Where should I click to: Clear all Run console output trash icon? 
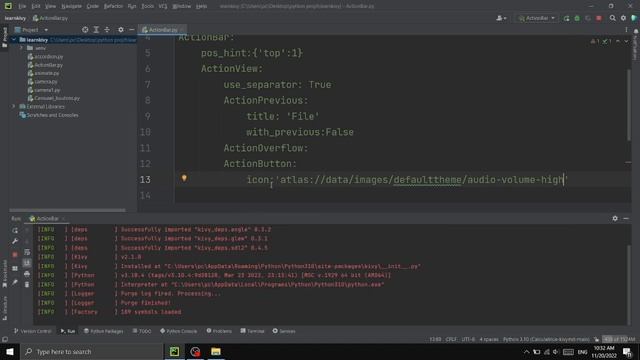[x=27, y=284]
